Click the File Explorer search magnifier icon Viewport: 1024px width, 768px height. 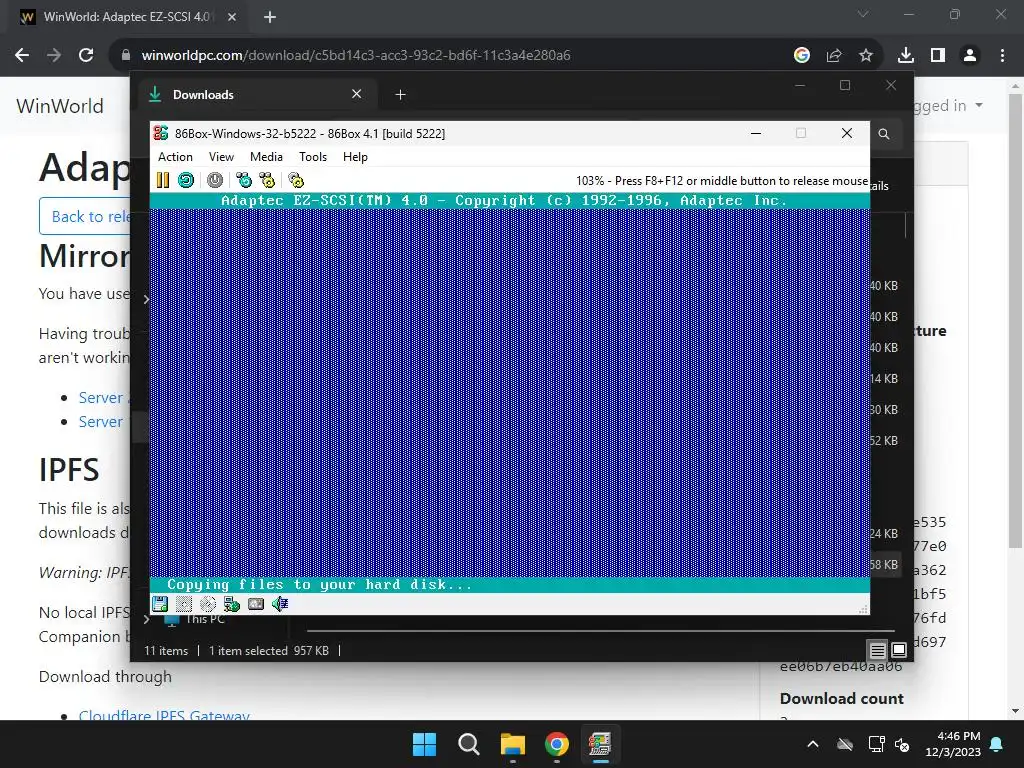pos(884,134)
